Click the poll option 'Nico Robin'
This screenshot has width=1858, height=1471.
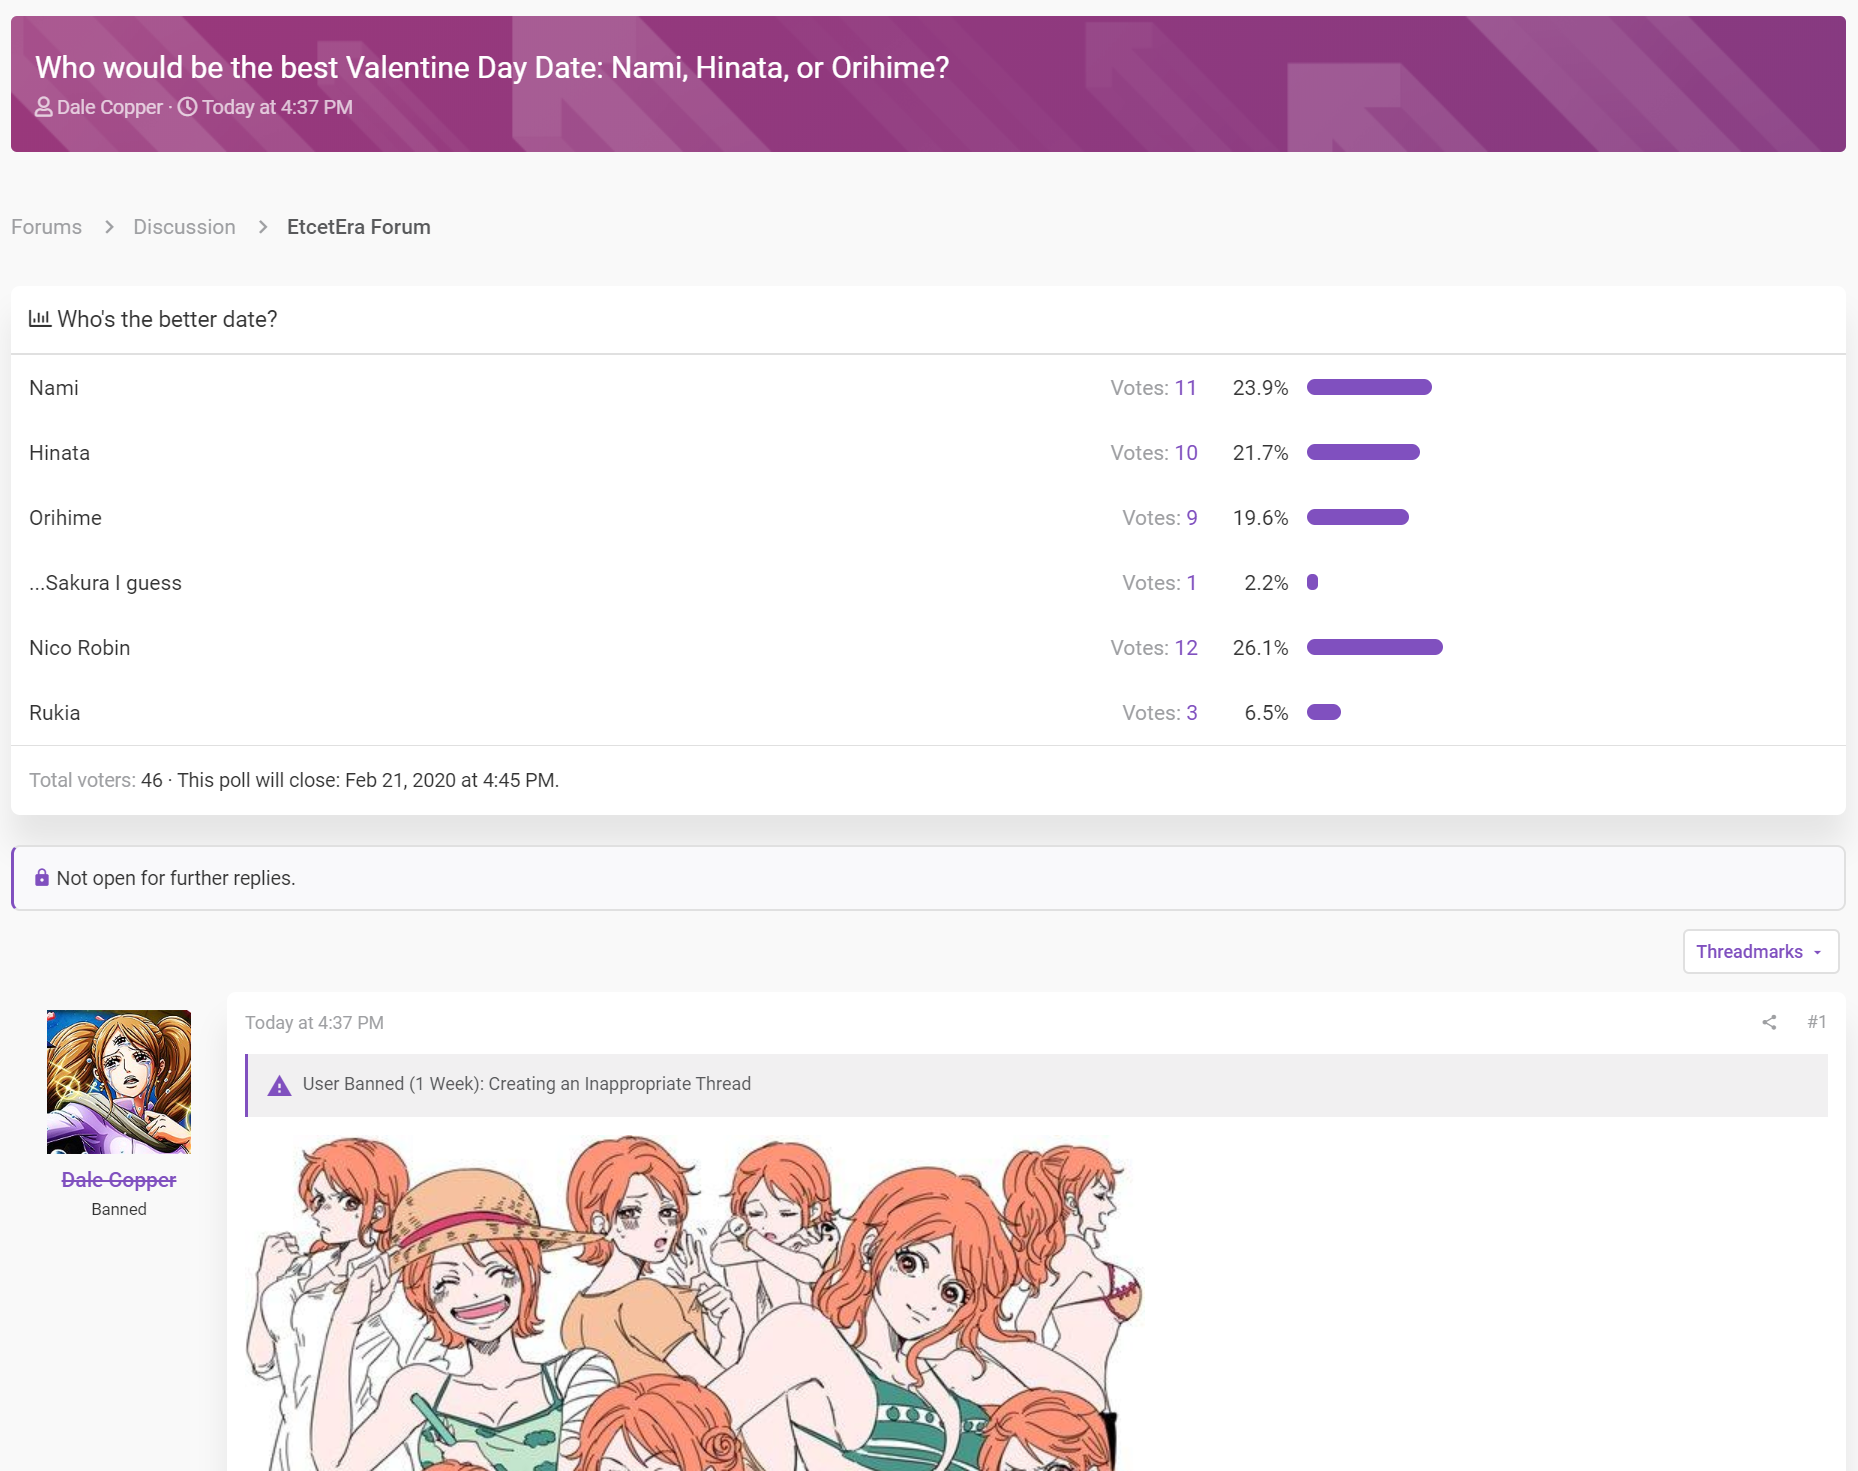tap(80, 648)
